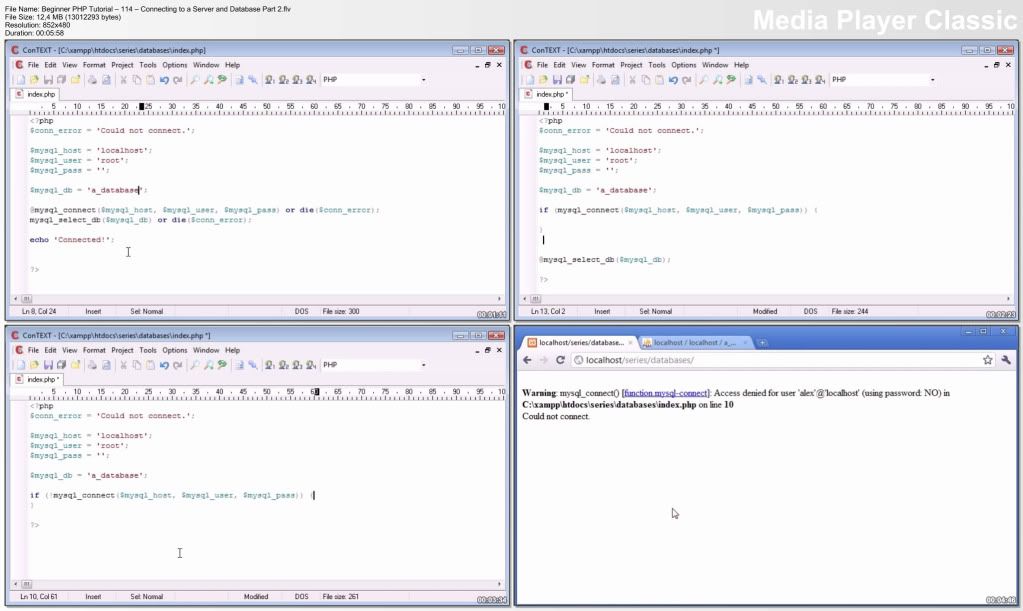Screen dimensions: 1023x611
Task: Click macro 4 icon in Ln 13 ConTEXT window
Action: click(819, 80)
